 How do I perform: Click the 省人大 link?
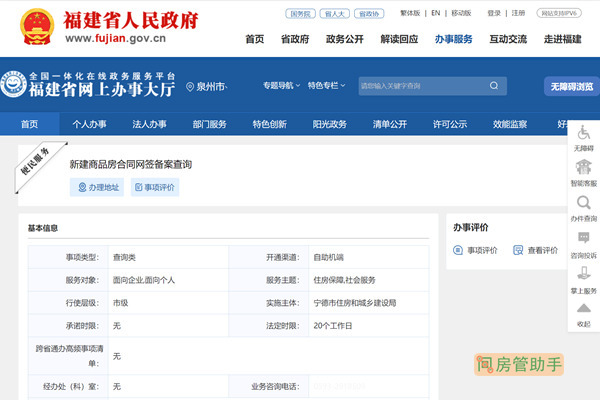tap(334, 14)
